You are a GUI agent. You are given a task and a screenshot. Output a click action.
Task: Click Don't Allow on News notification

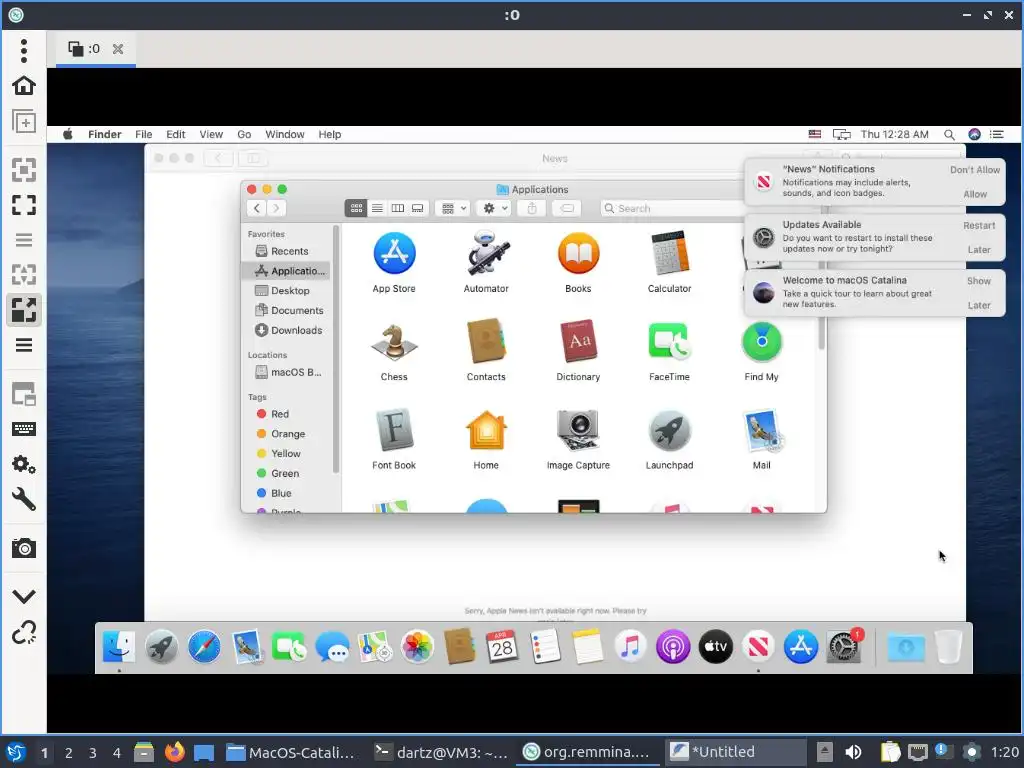(x=974, y=170)
